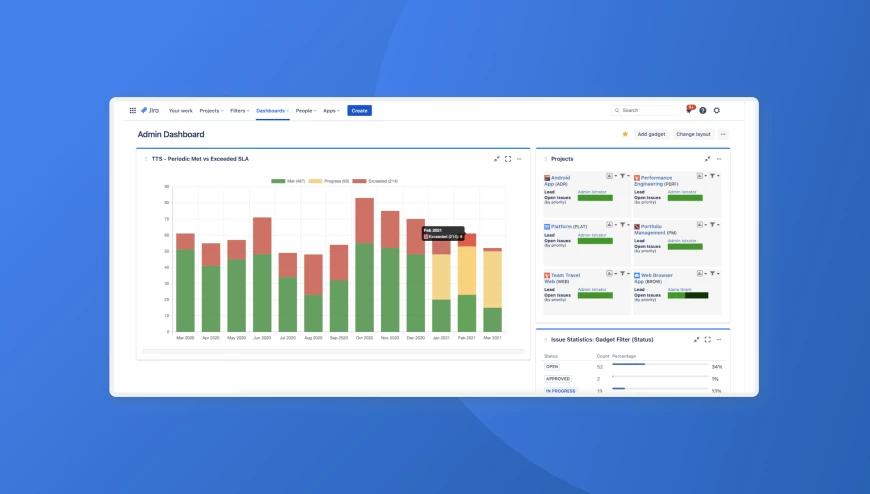Open reports dropdown for Web Browser App project
This screenshot has height=494, width=870.
pyautogui.click(x=701, y=274)
